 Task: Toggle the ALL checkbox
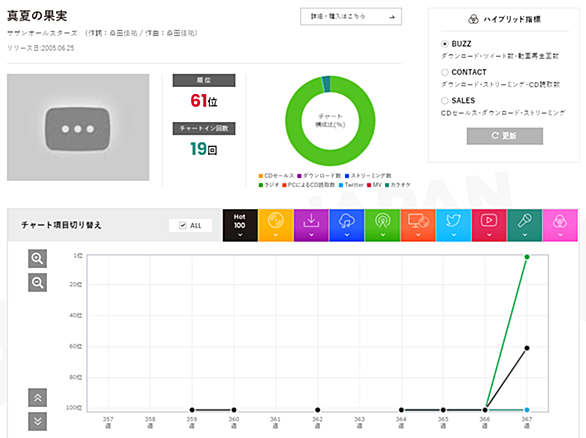(183, 225)
